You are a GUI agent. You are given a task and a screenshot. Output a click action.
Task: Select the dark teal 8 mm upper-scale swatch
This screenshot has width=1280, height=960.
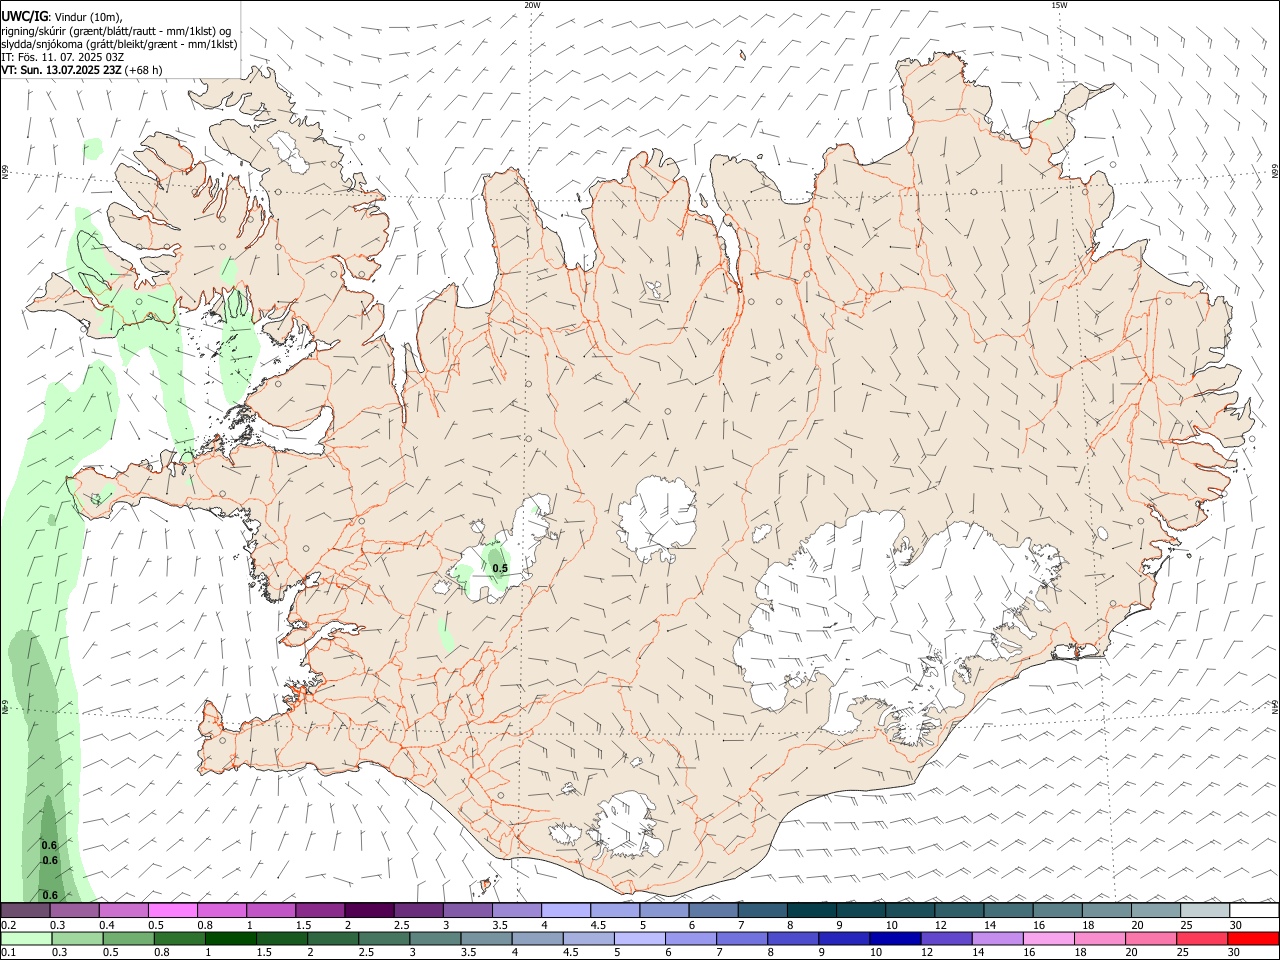[811, 911]
